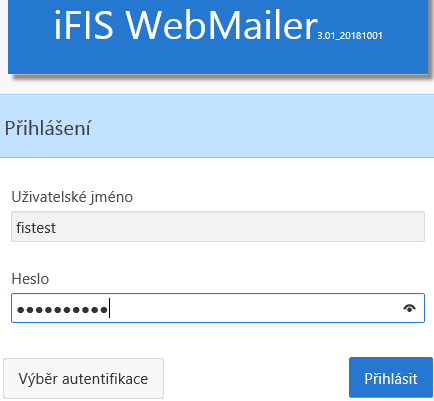The height and width of the screenshot is (401, 434).
Task: Click the masked password dots
Action: (62, 310)
